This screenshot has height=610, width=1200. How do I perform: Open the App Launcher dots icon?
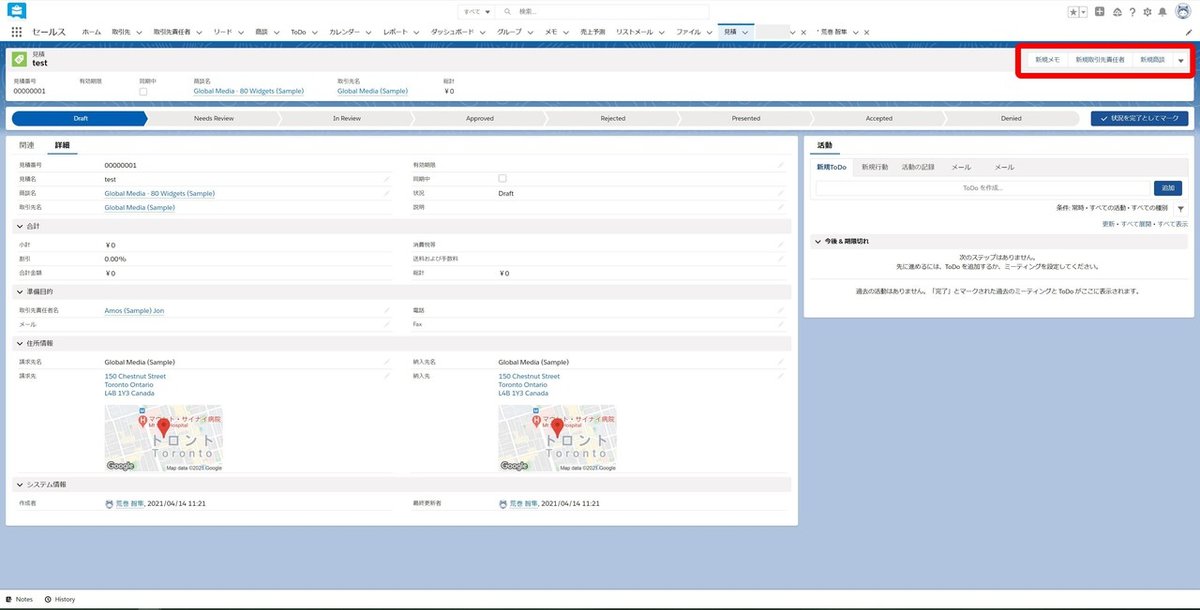coord(17,32)
